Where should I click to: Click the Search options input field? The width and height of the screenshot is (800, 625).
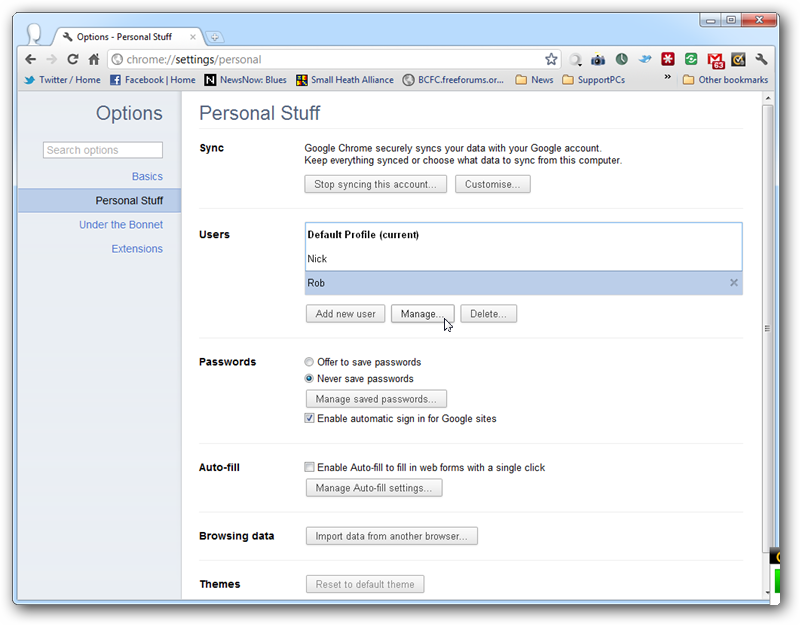pos(103,150)
